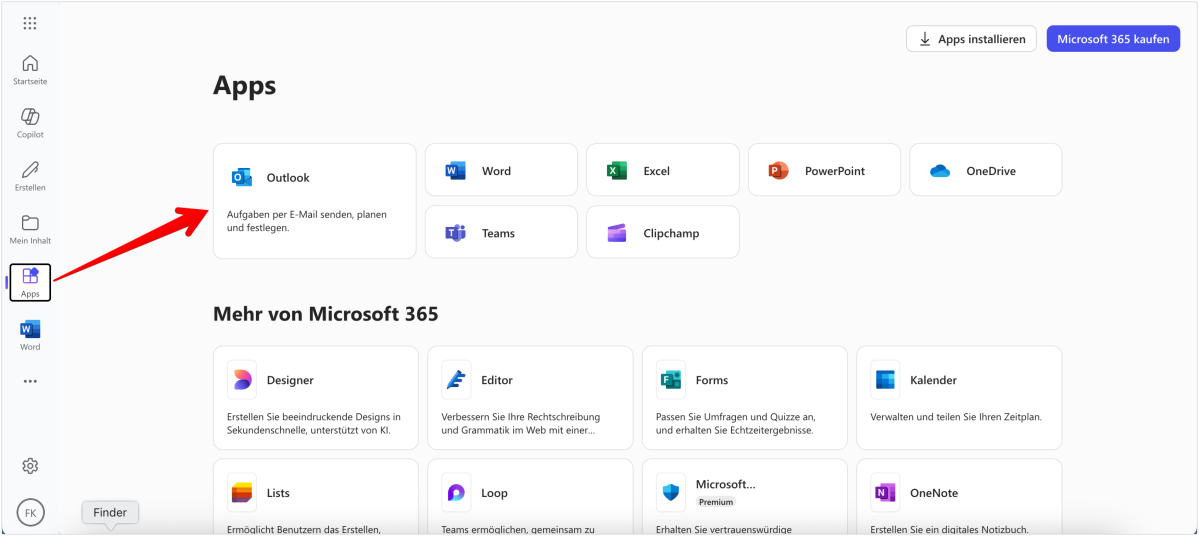Open the Outlook card title
The image size is (1199, 536).
tap(288, 177)
